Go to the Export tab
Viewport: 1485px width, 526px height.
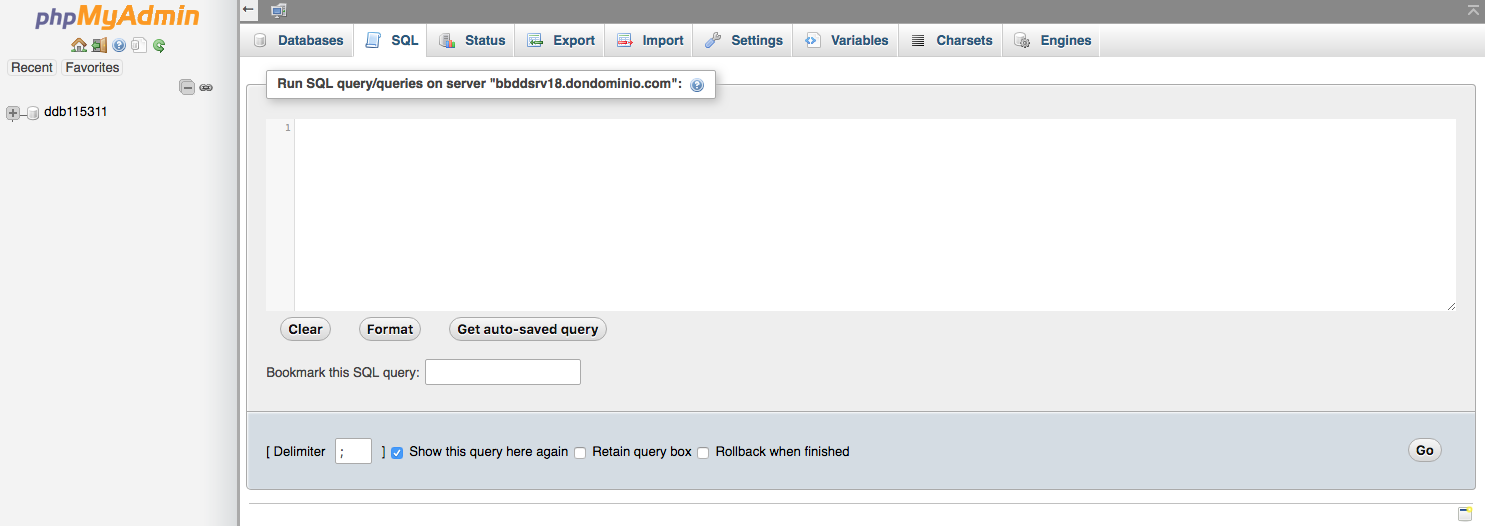(561, 40)
